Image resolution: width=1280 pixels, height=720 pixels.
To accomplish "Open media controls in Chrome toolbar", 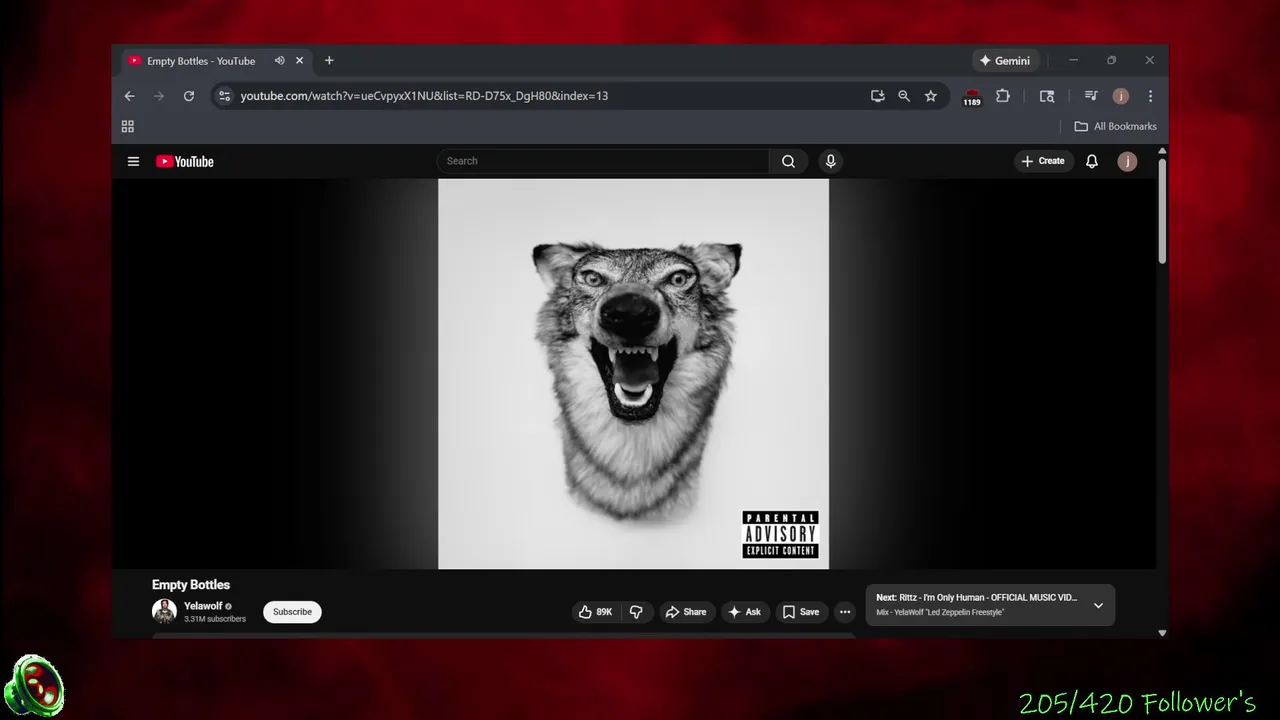I will 1091,96.
